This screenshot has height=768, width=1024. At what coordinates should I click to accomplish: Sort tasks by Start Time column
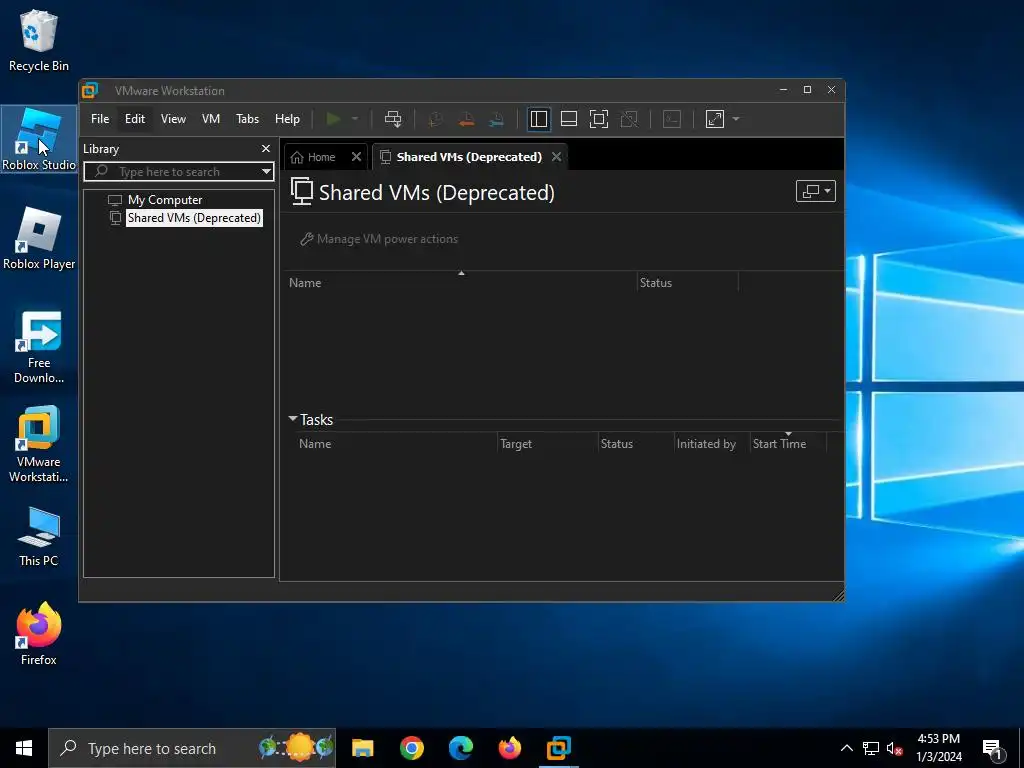(788, 444)
